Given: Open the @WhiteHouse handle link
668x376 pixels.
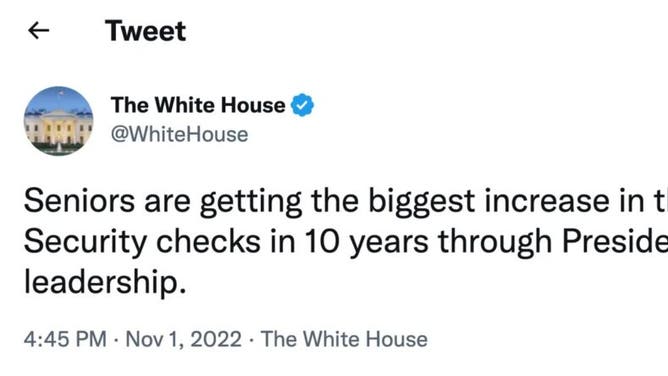Looking at the screenshot, I should point(179,135).
